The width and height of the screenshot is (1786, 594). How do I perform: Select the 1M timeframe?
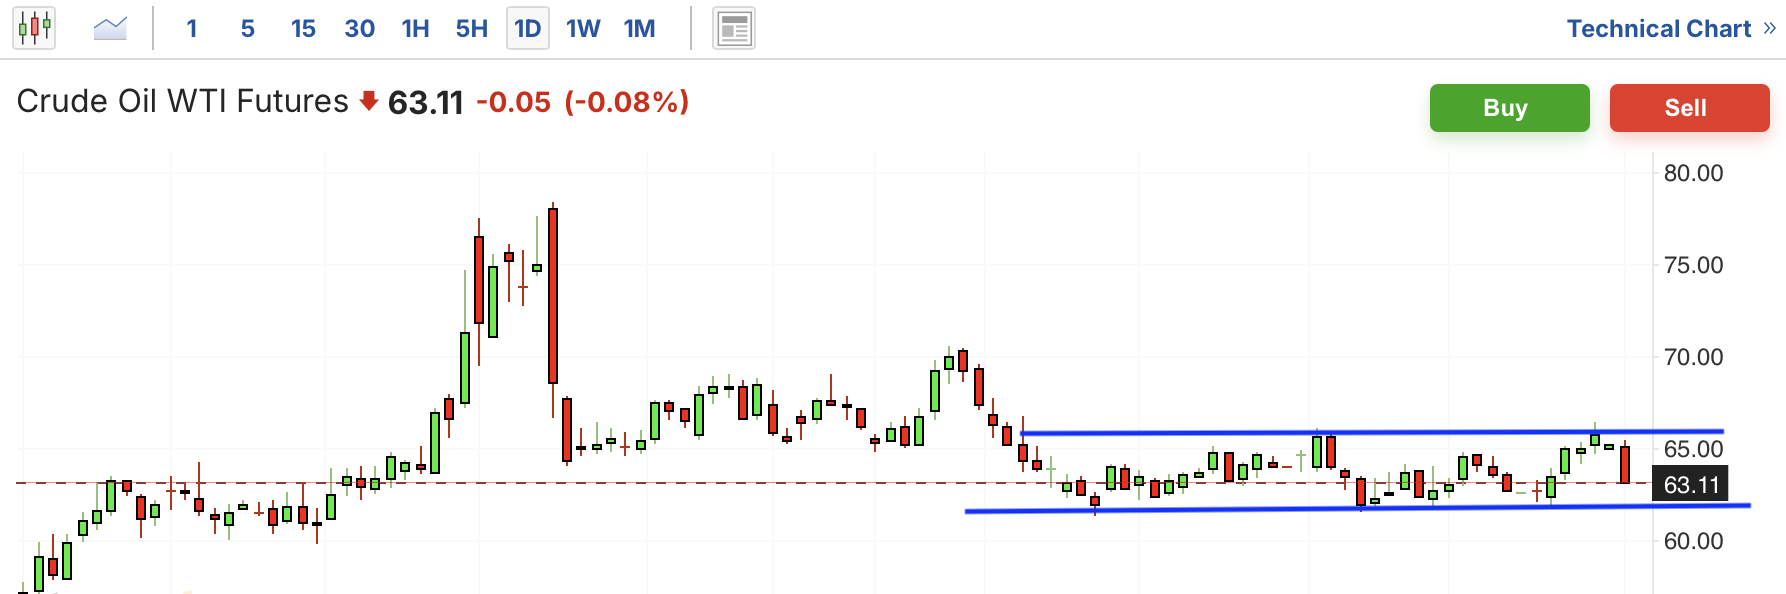click(640, 29)
